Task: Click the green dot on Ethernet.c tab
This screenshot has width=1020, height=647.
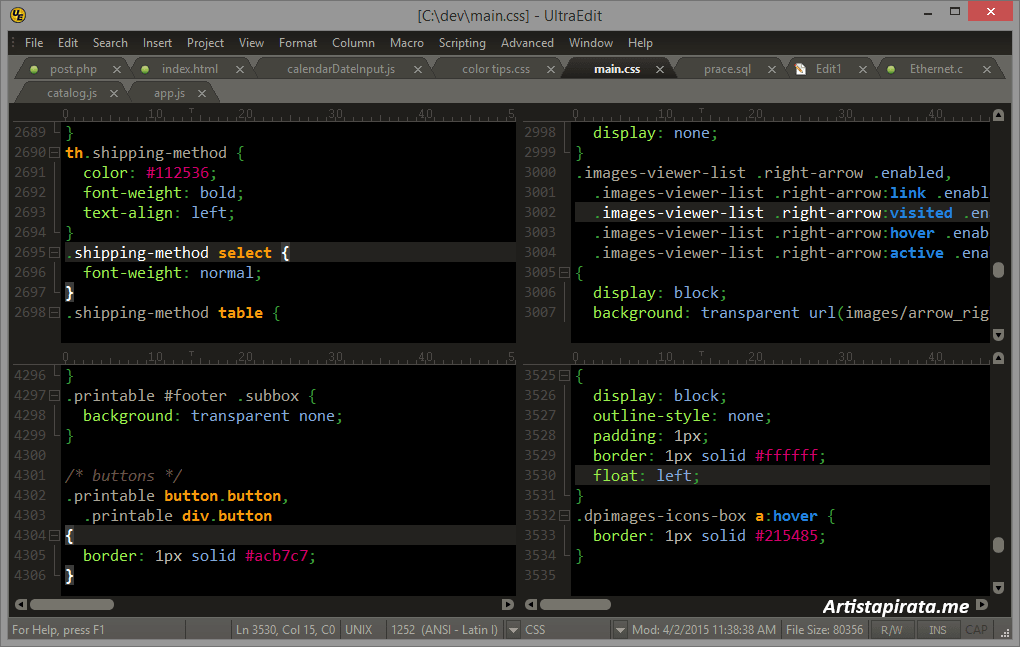Action: click(891, 69)
